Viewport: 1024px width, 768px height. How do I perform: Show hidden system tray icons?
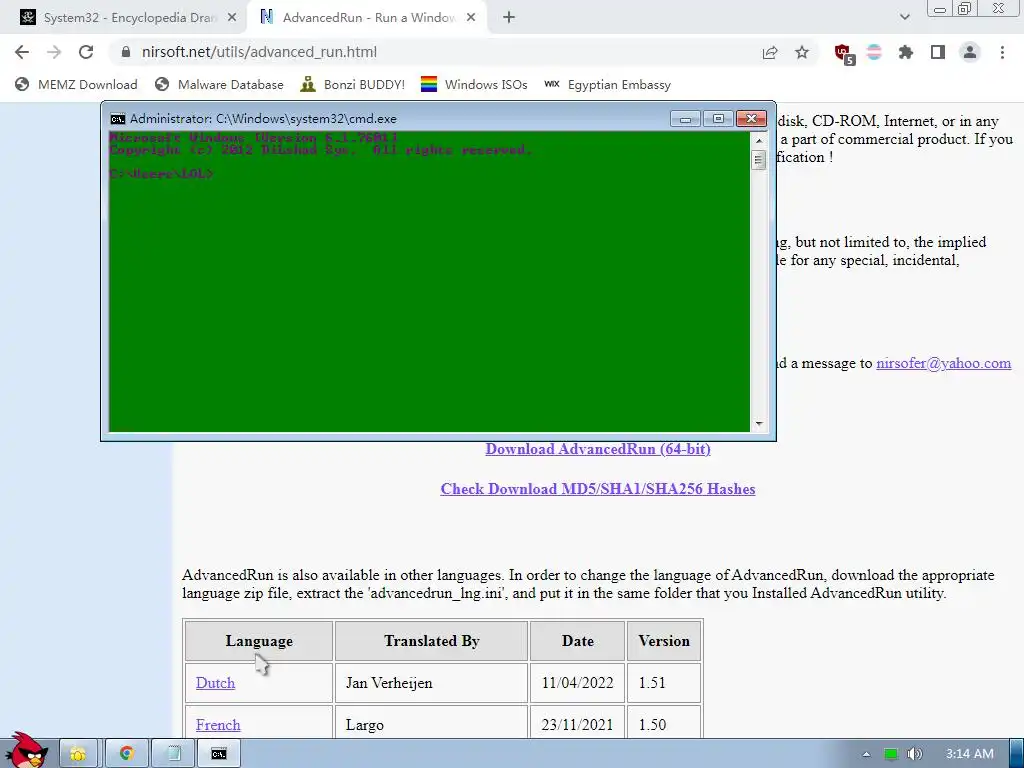pos(866,754)
